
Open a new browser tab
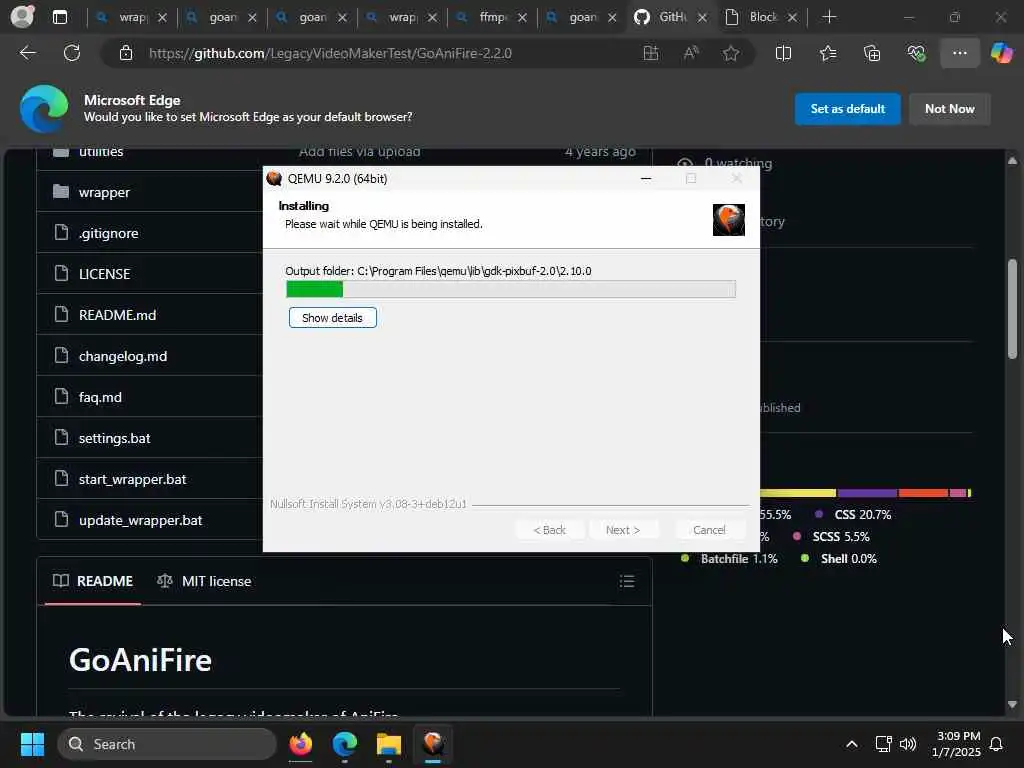pyautogui.click(x=829, y=17)
